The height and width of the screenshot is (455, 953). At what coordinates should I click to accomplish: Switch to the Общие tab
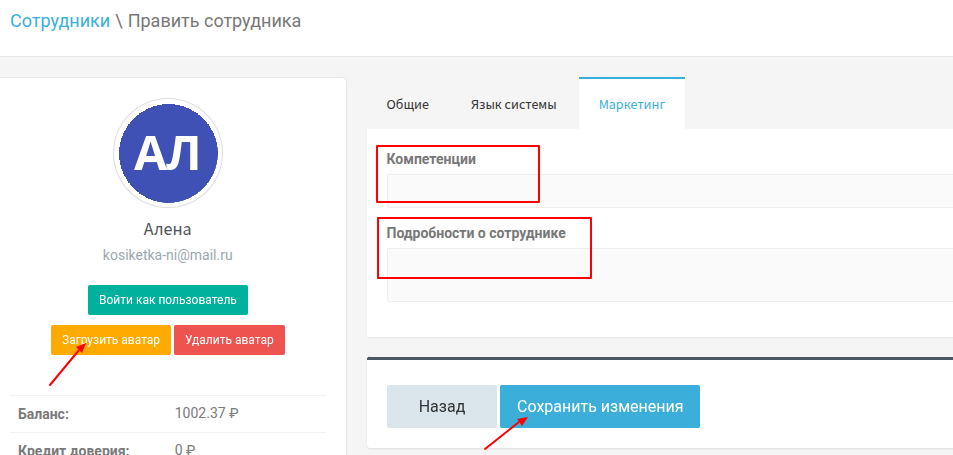(407, 104)
